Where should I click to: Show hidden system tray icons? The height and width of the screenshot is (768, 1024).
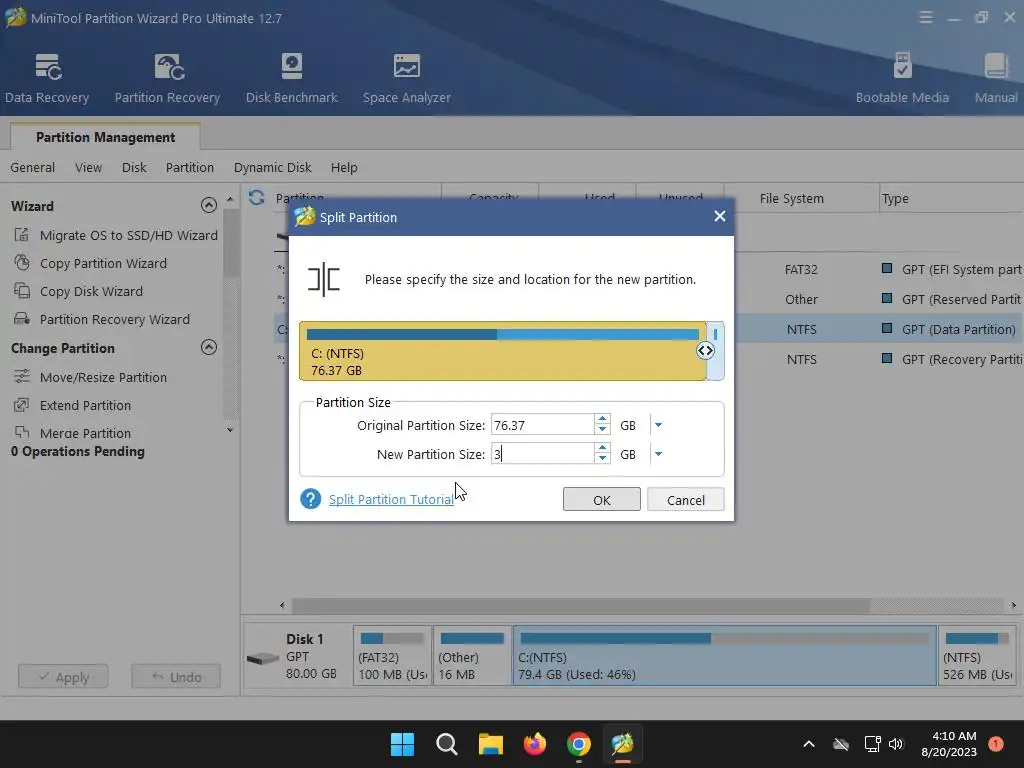point(808,744)
